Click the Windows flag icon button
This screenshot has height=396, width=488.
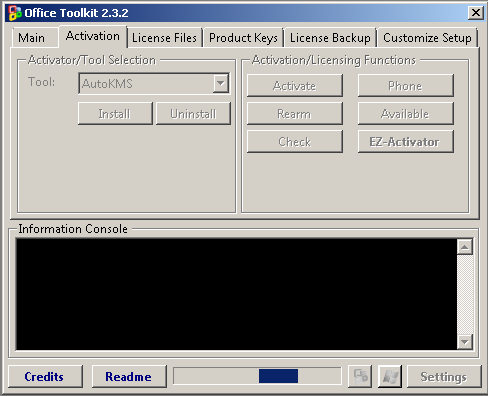pos(390,376)
